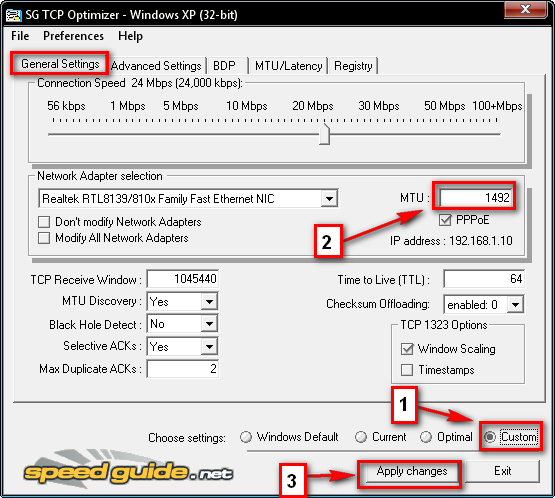Click the TCP 1323 Options group label
Image resolution: width=555 pixels, height=498 pixels.
(444, 325)
